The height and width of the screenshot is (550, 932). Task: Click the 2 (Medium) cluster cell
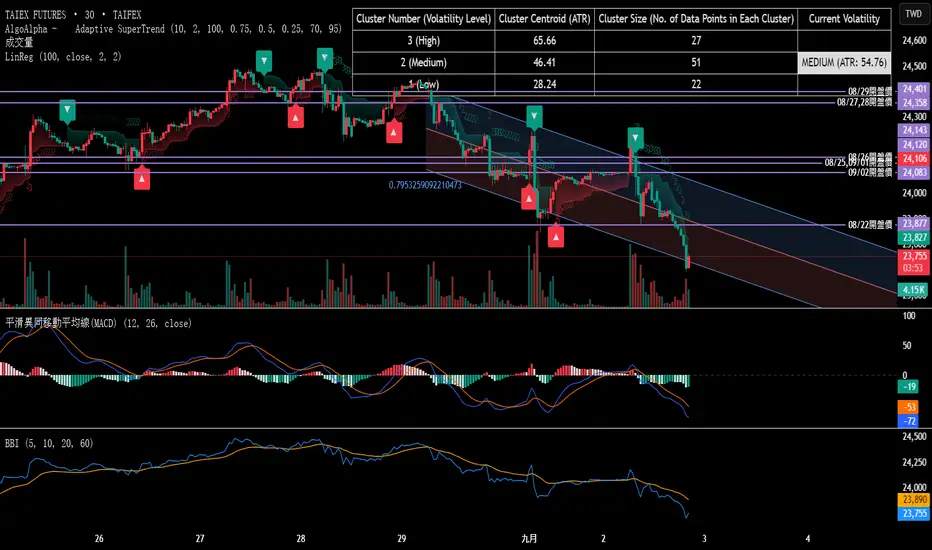pos(423,62)
